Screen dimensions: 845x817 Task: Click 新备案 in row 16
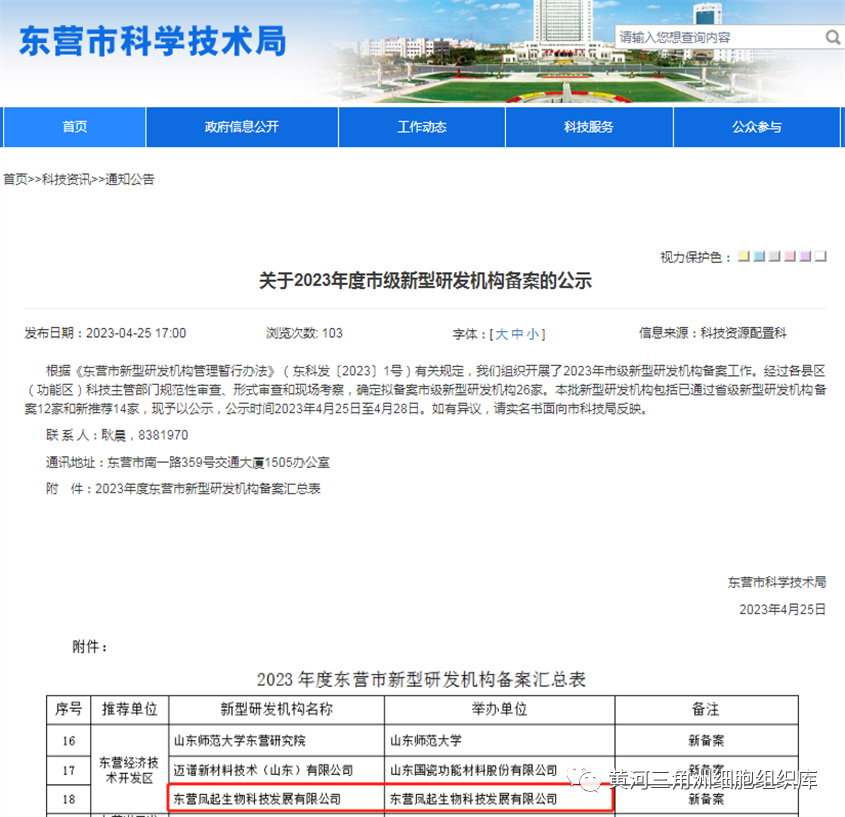[706, 741]
